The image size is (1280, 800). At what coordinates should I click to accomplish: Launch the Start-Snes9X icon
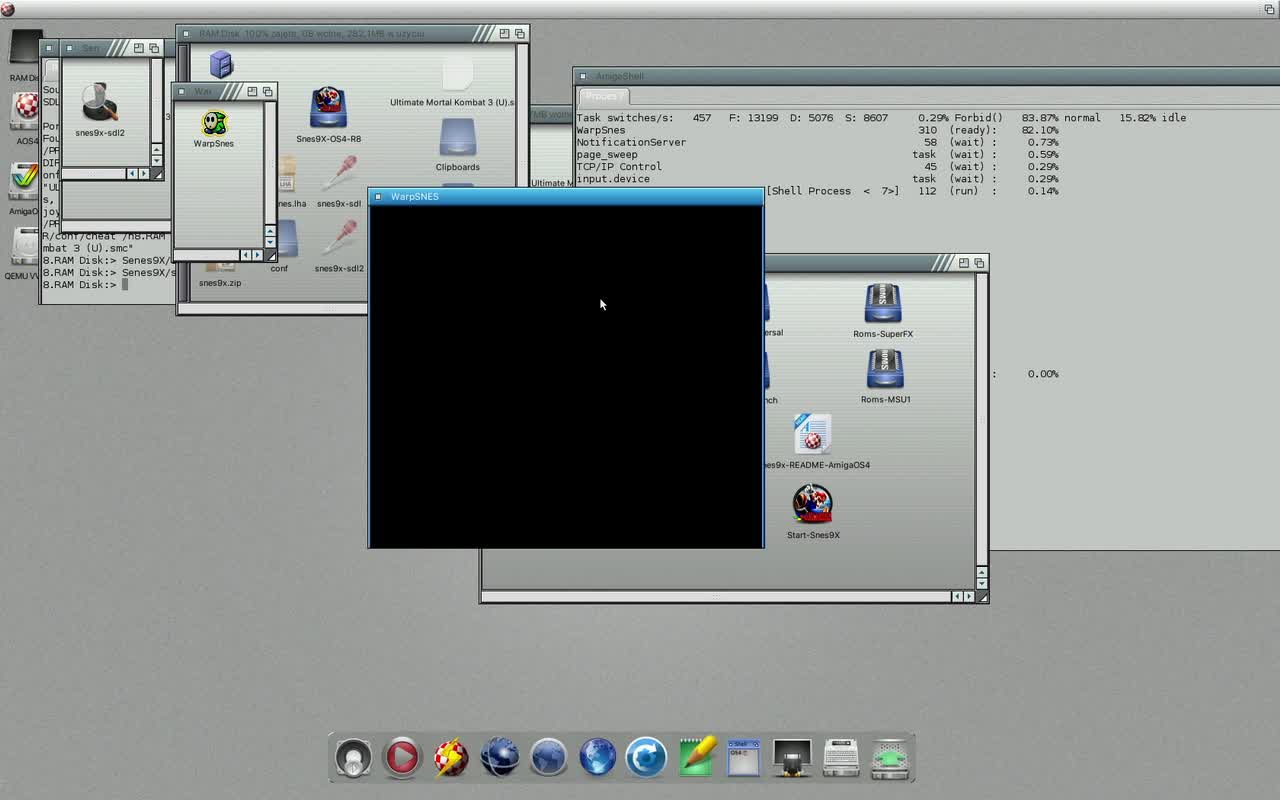click(x=812, y=505)
